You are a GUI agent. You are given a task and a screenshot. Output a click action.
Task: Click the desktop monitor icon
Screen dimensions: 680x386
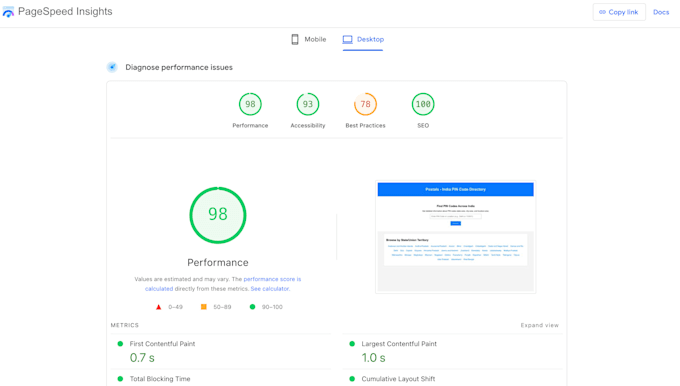(347, 39)
